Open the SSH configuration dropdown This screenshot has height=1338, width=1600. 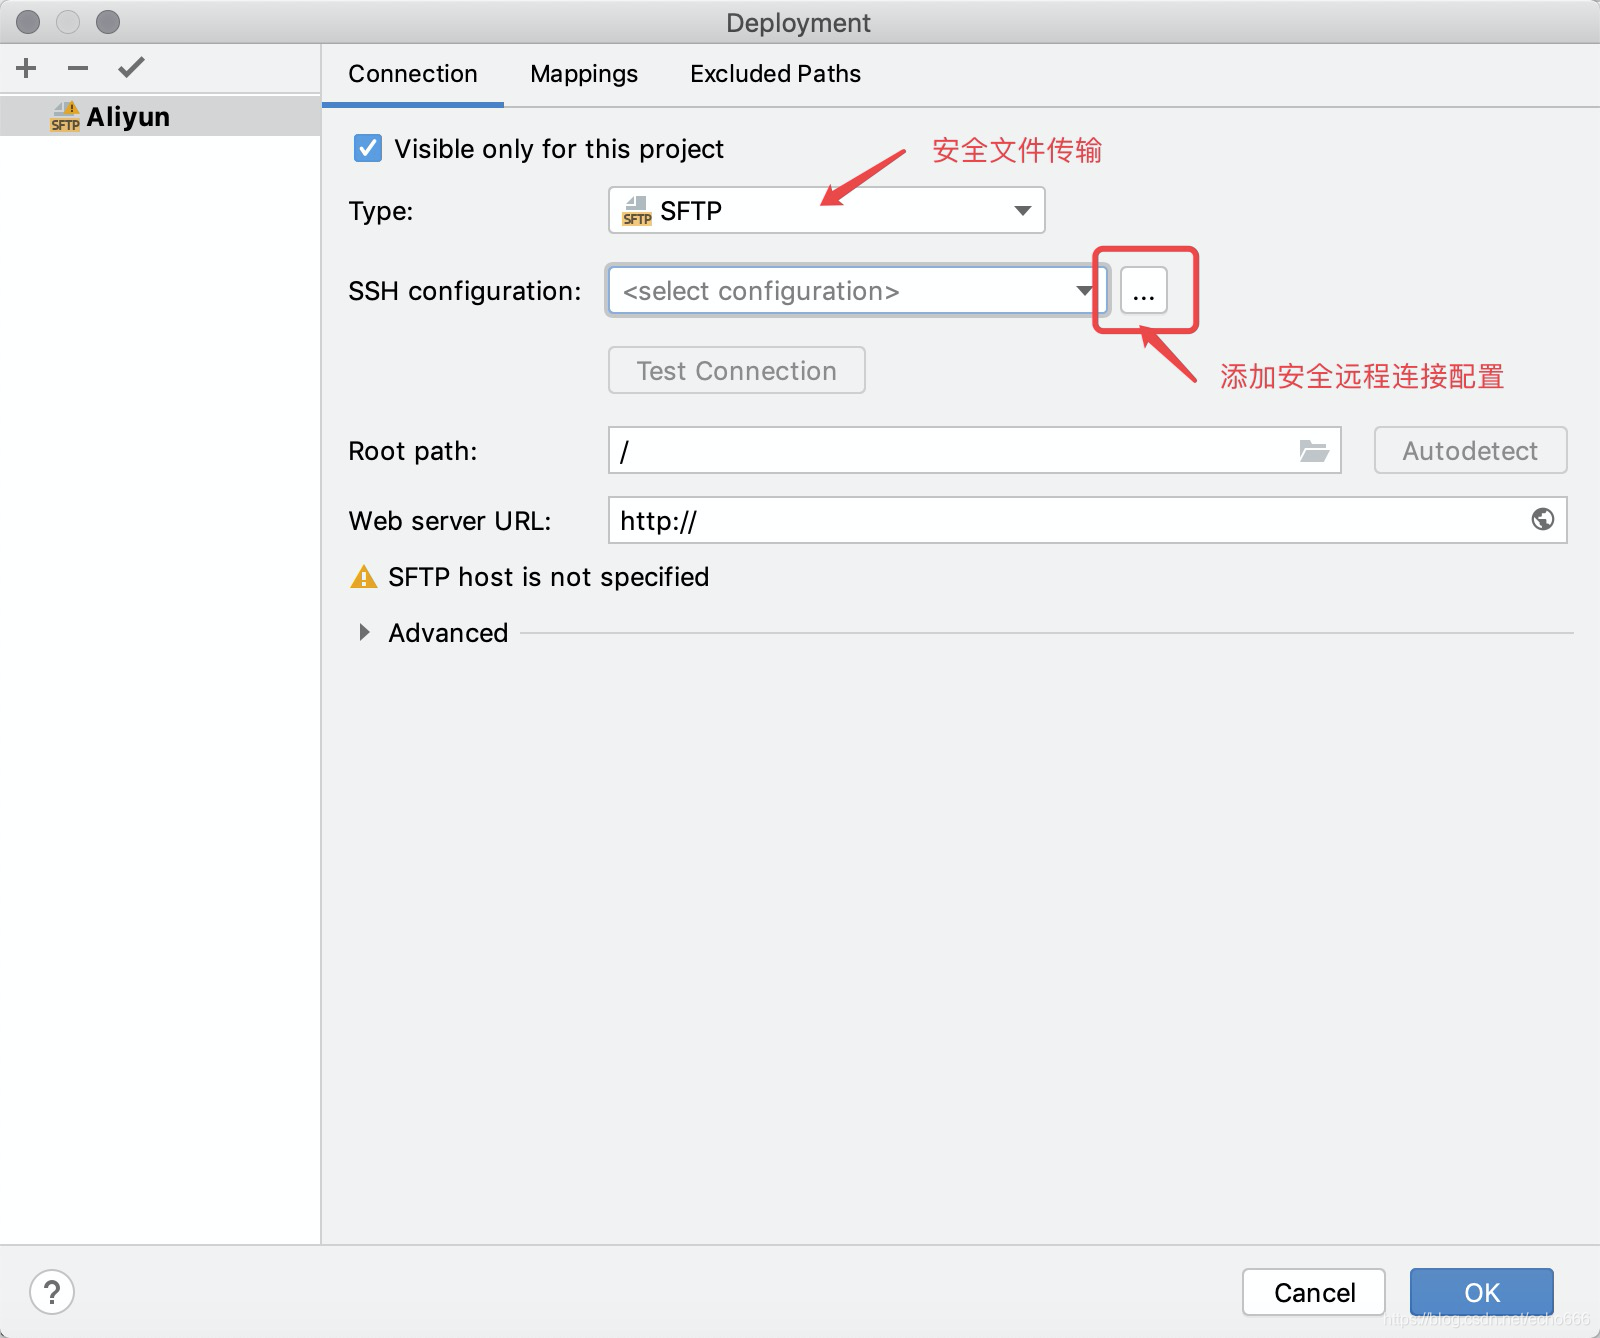click(858, 291)
